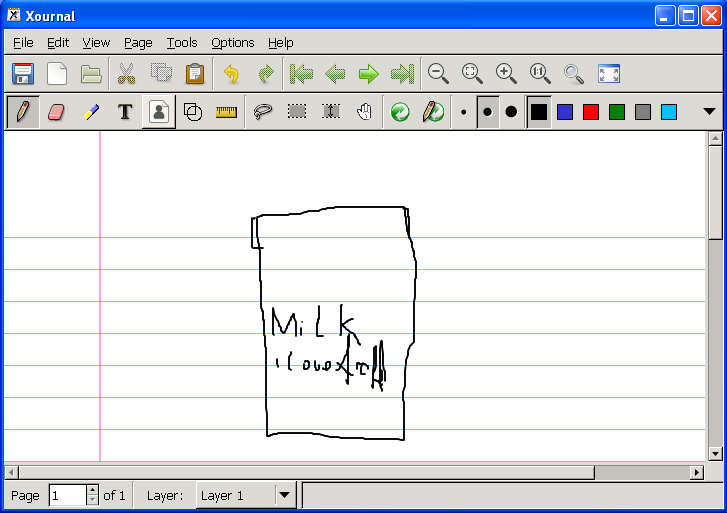Select the Image insert tool
This screenshot has width=727, height=513.
159,112
